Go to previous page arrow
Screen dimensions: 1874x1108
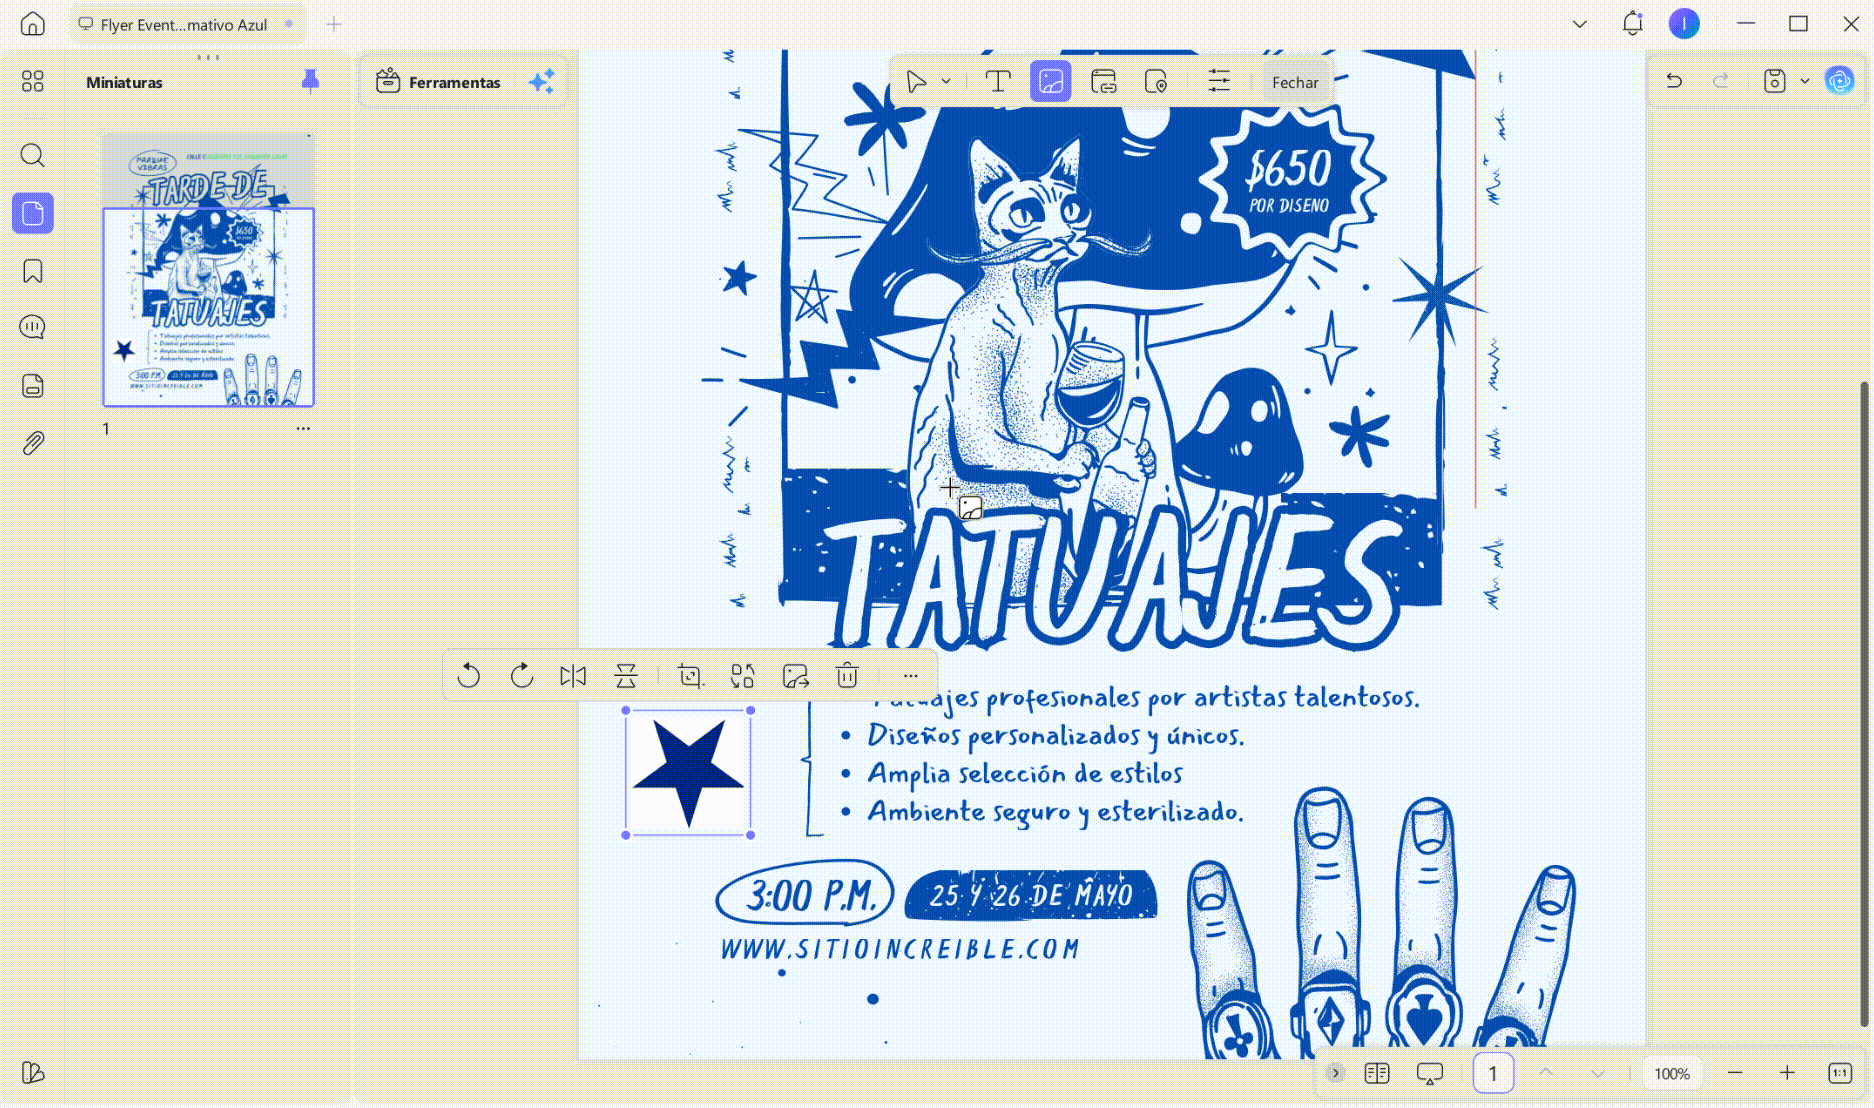pyautogui.click(x=1546, y=1073)
